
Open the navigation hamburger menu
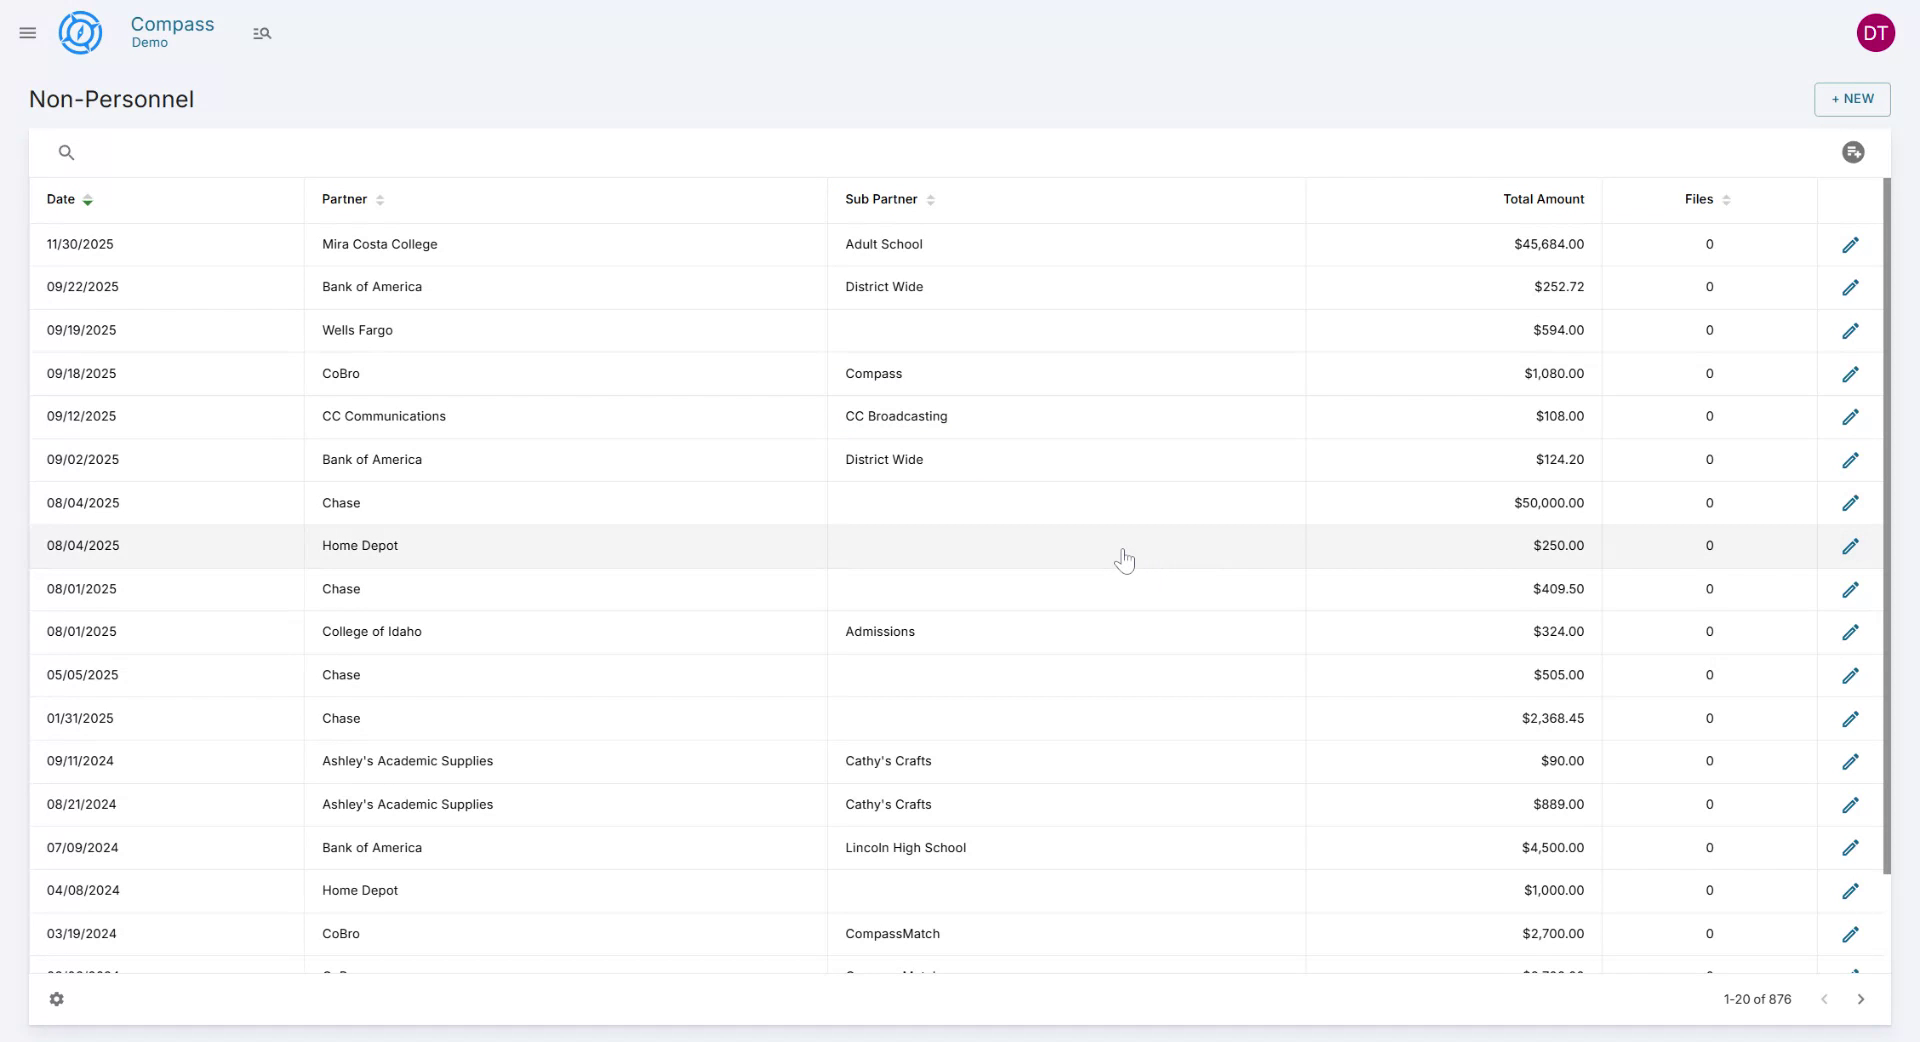click(x=27, y=32)
